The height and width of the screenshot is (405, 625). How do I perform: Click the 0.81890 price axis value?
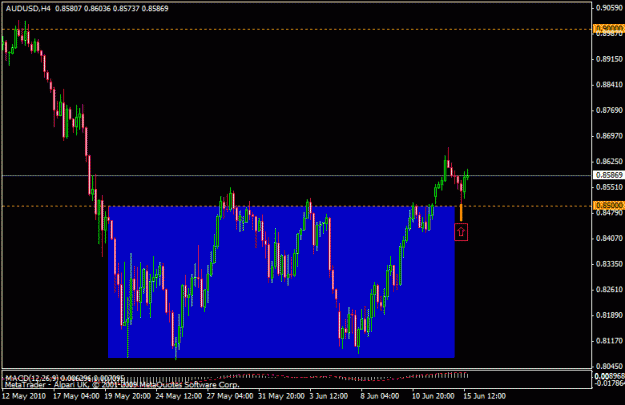(609, 315)
